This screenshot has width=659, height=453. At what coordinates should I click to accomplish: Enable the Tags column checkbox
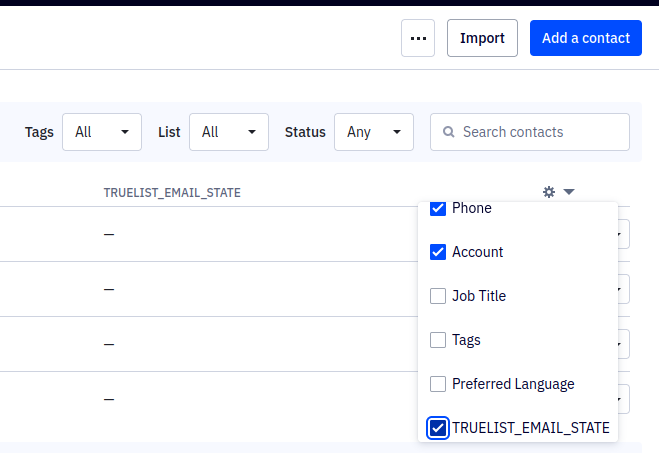438,340
